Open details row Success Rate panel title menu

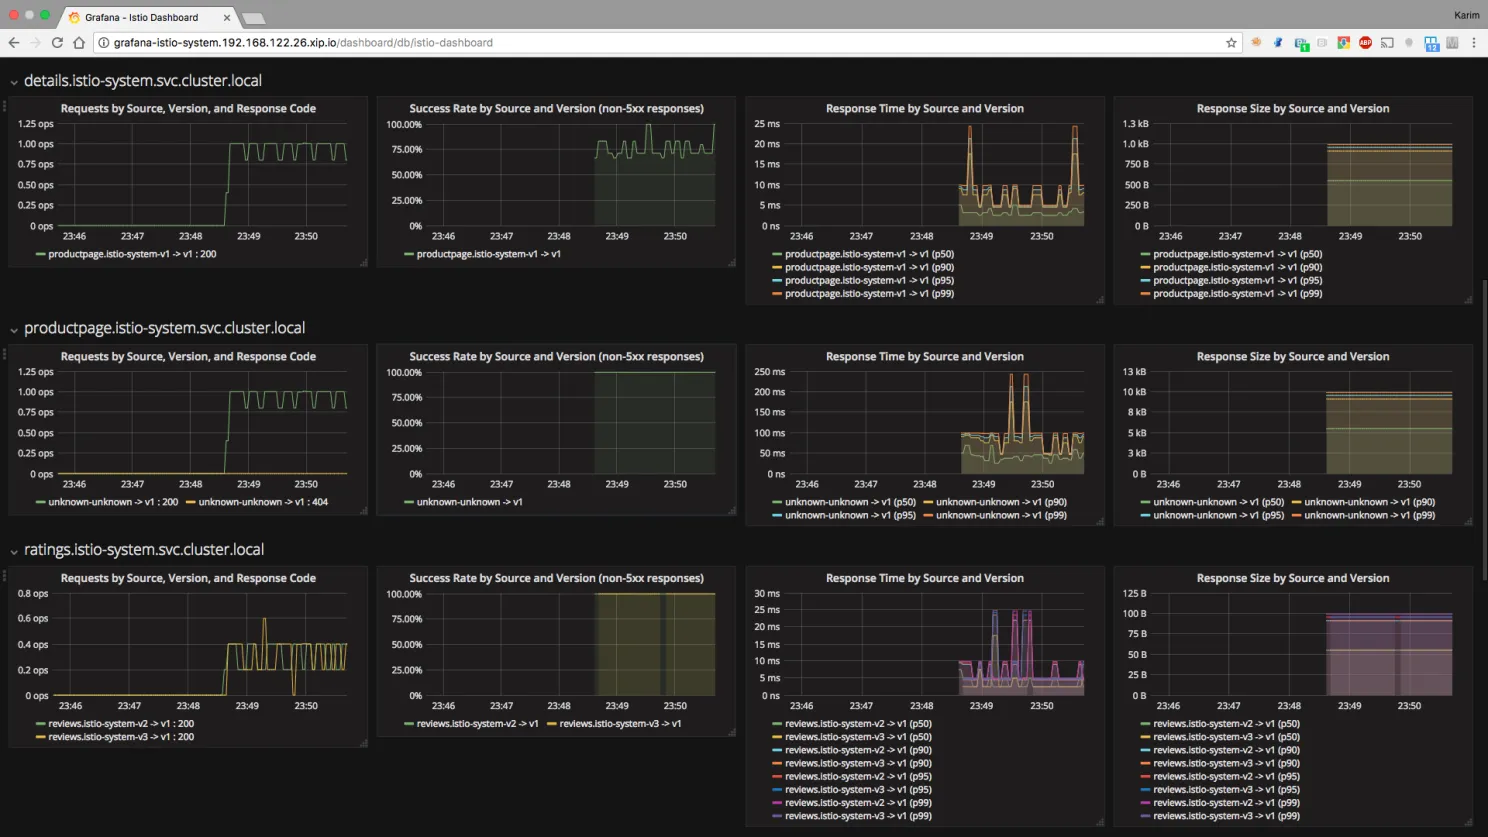(x=556, y=108)
